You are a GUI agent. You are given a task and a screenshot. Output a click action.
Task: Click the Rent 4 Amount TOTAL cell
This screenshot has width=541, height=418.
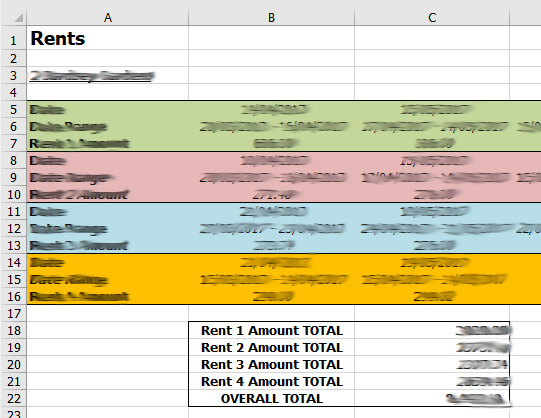point(272,381)
